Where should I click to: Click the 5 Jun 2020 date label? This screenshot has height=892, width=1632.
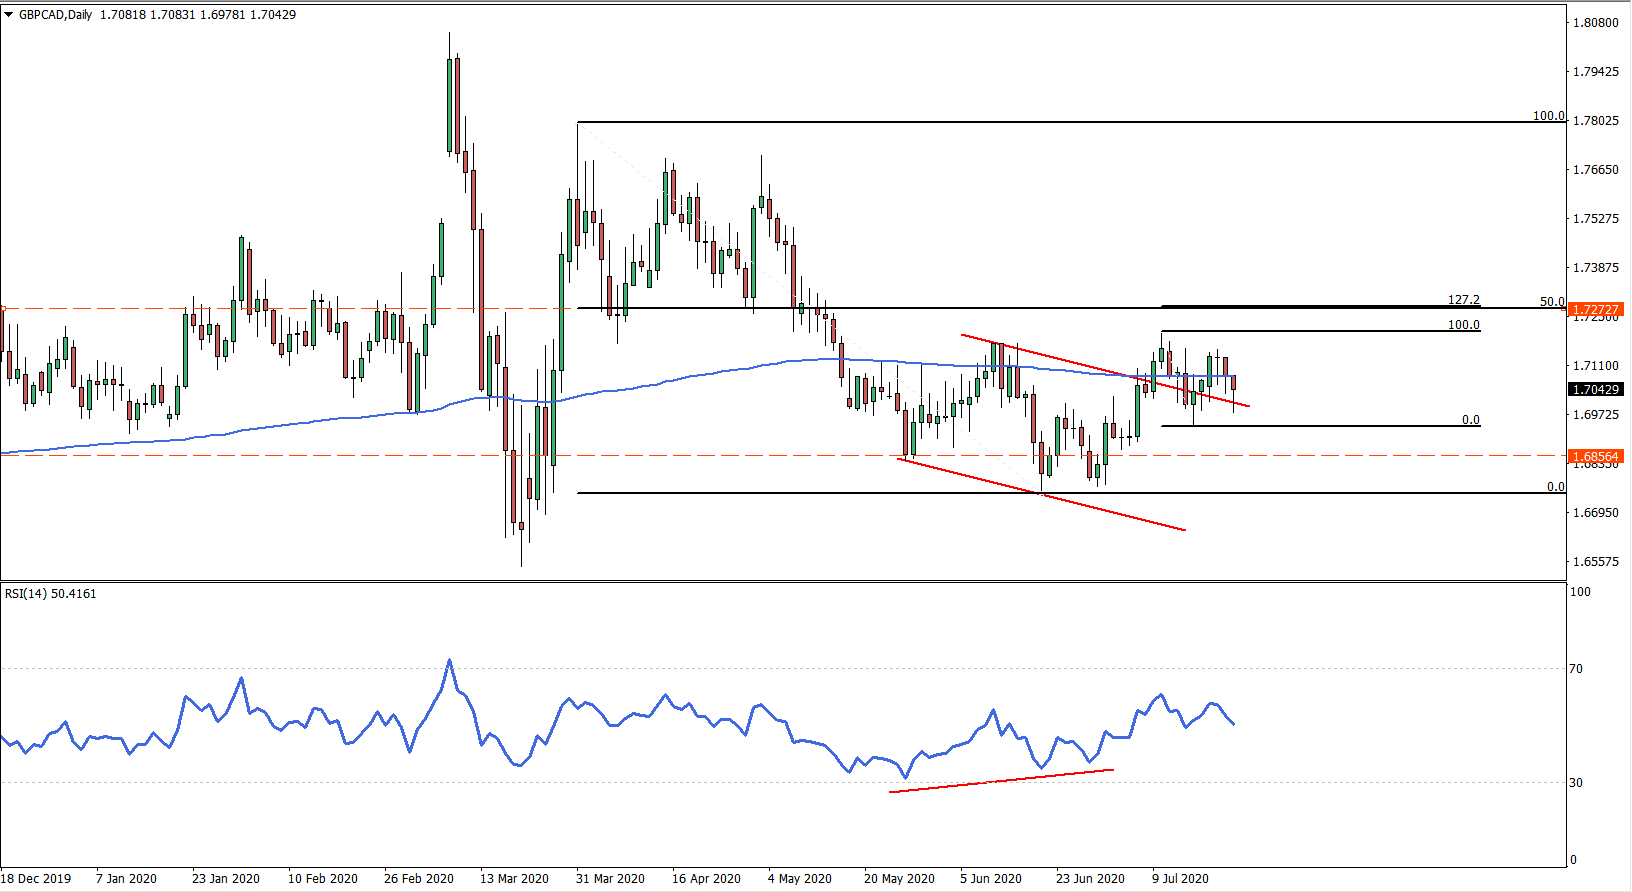pyautogui.click(x=991, y=879)
